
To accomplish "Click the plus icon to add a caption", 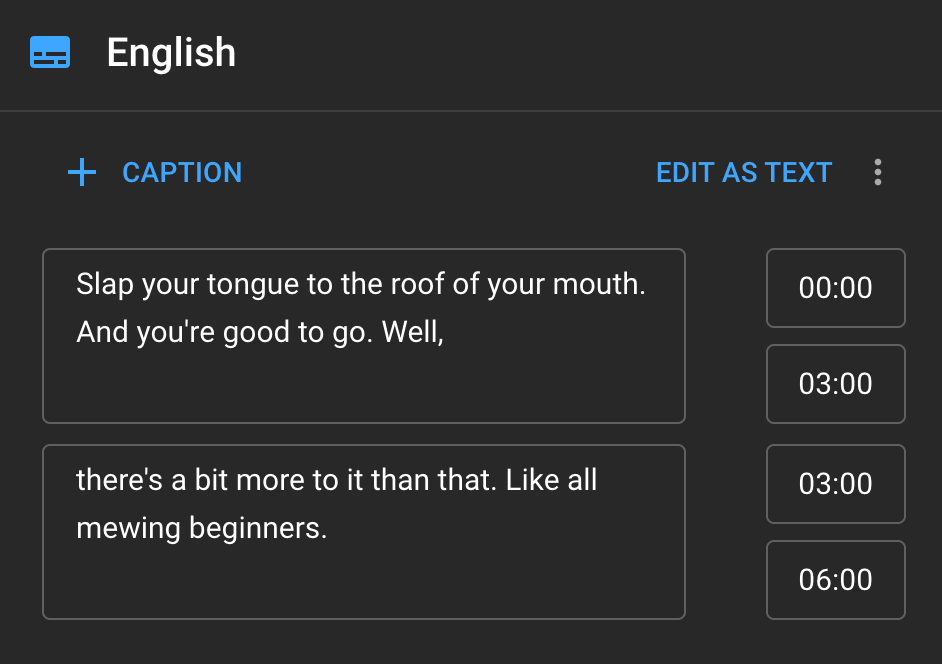I will pyautogui.click(x=81, y=172).
